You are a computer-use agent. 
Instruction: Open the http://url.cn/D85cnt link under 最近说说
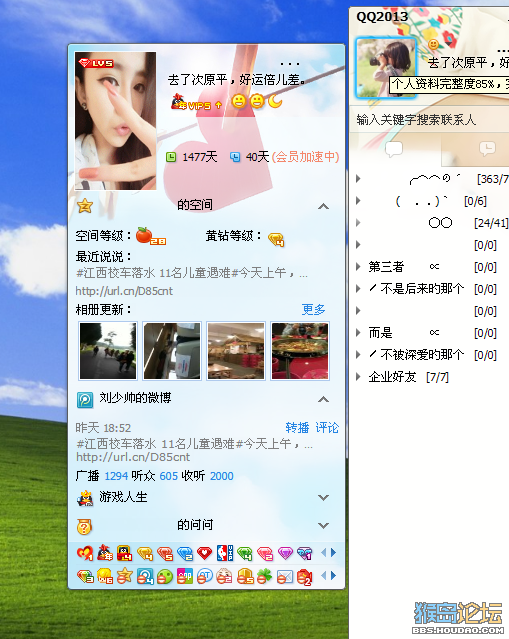tap(124, 291)
